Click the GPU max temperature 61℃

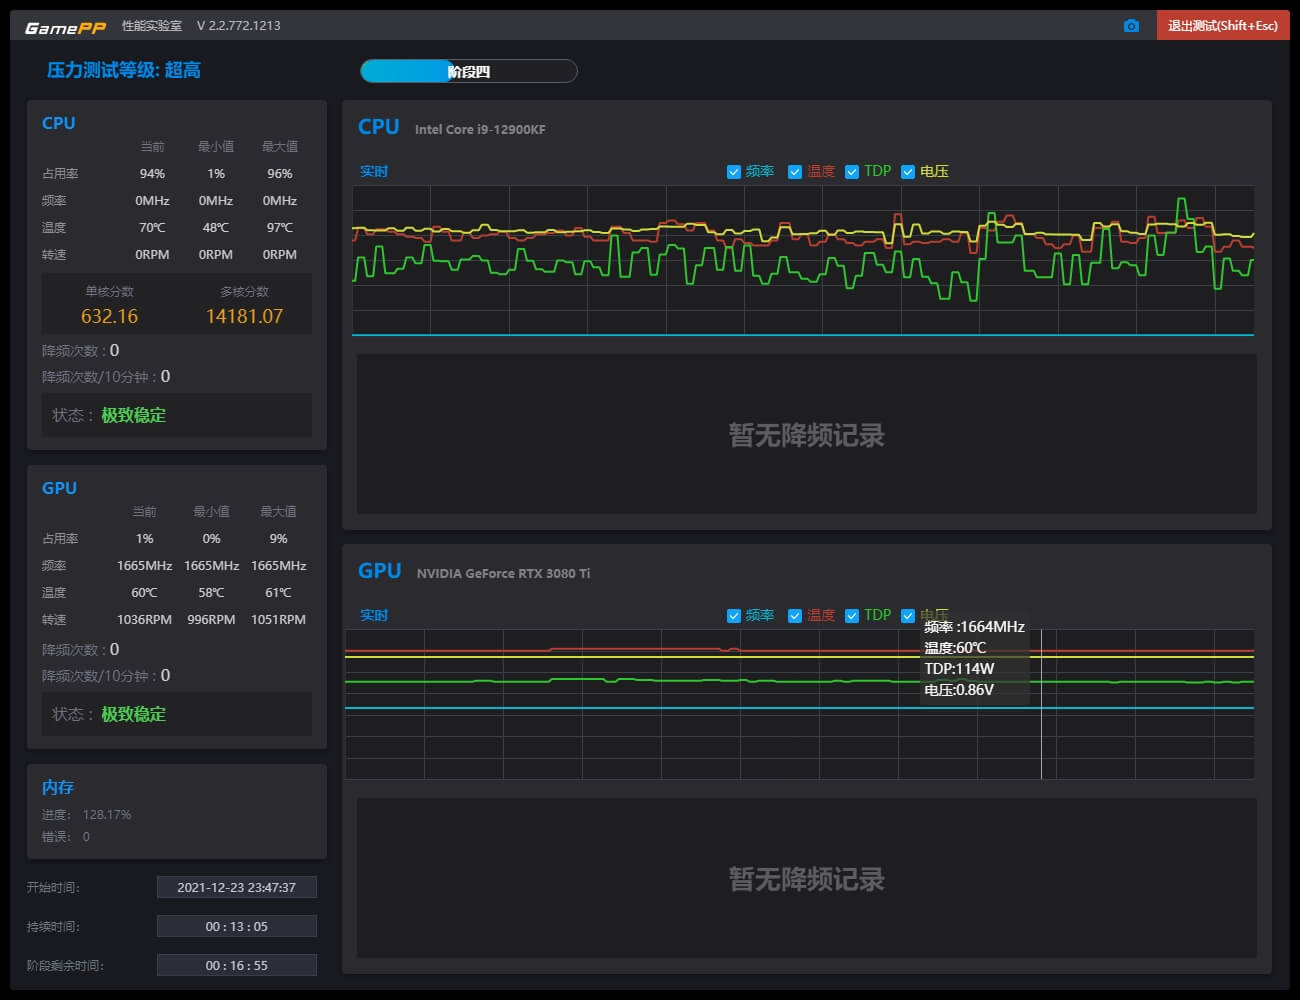(x=278, y=593)
